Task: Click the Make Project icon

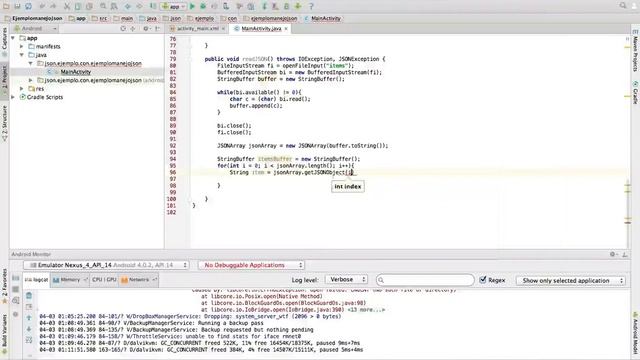Action: click(153, 6)
